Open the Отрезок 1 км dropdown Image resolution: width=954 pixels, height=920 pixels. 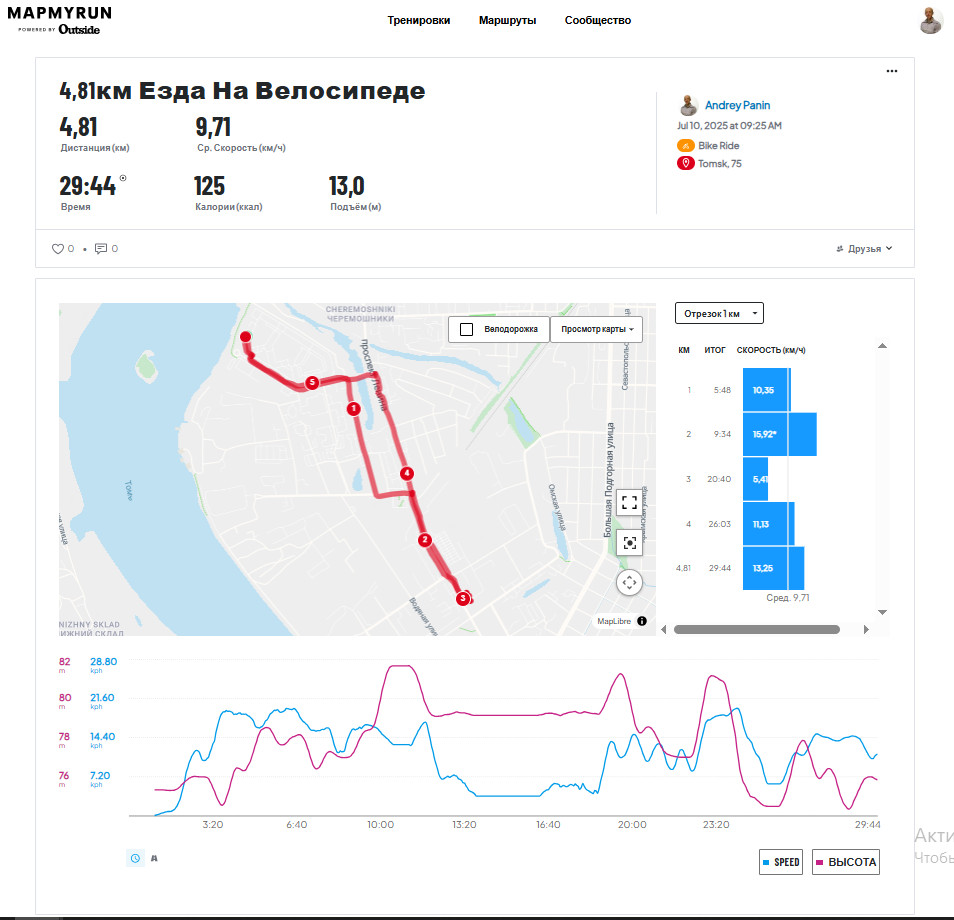[x=719, y=313]
